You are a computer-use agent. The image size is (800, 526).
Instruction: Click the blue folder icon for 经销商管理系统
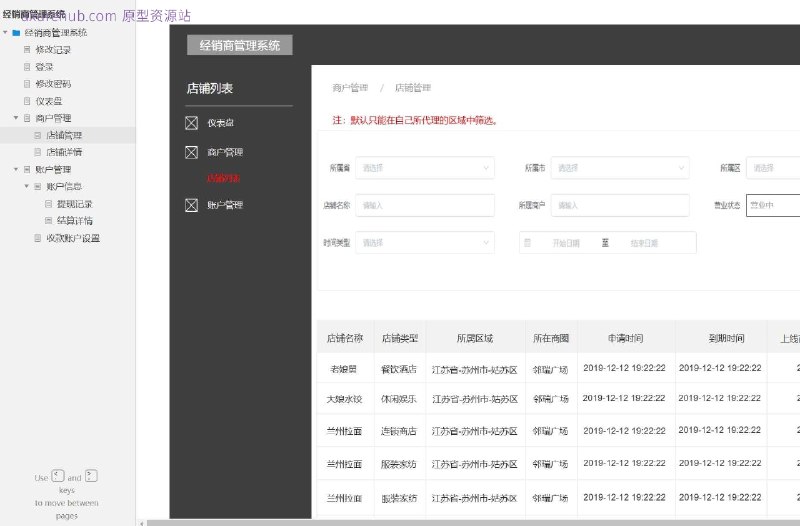(16, 33)
